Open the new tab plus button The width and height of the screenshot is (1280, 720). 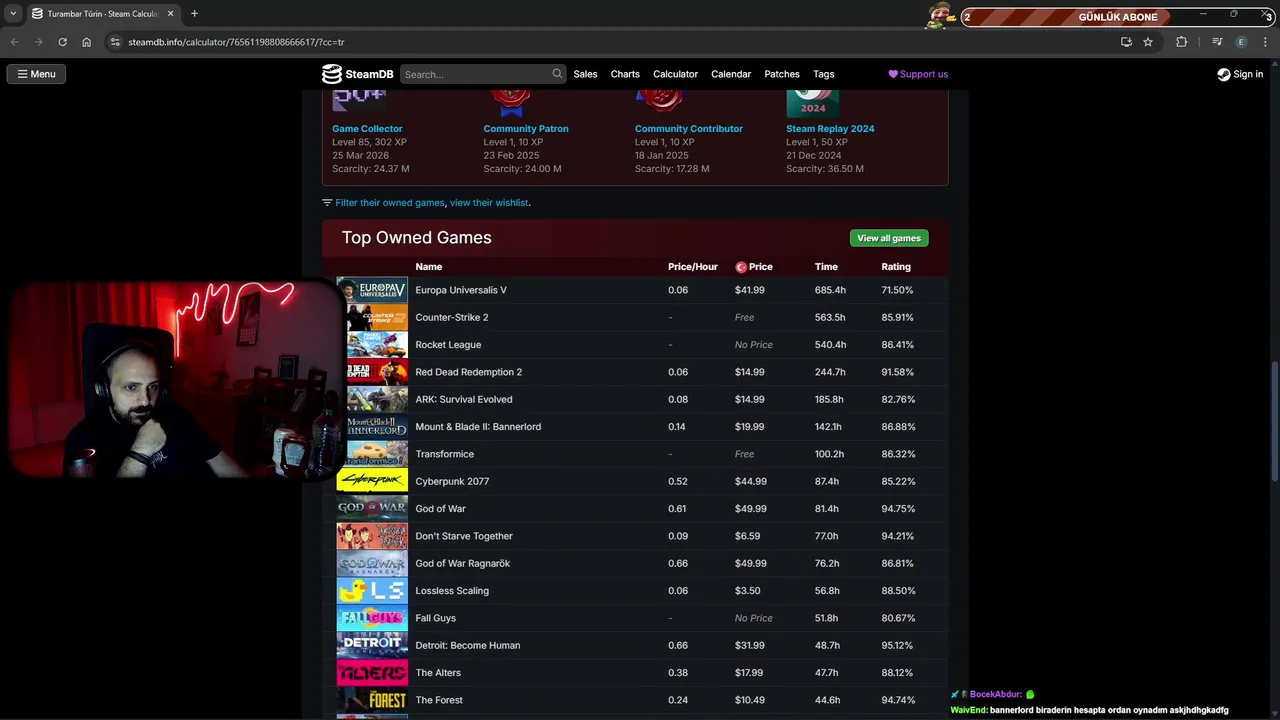click(x=194, y=14)
